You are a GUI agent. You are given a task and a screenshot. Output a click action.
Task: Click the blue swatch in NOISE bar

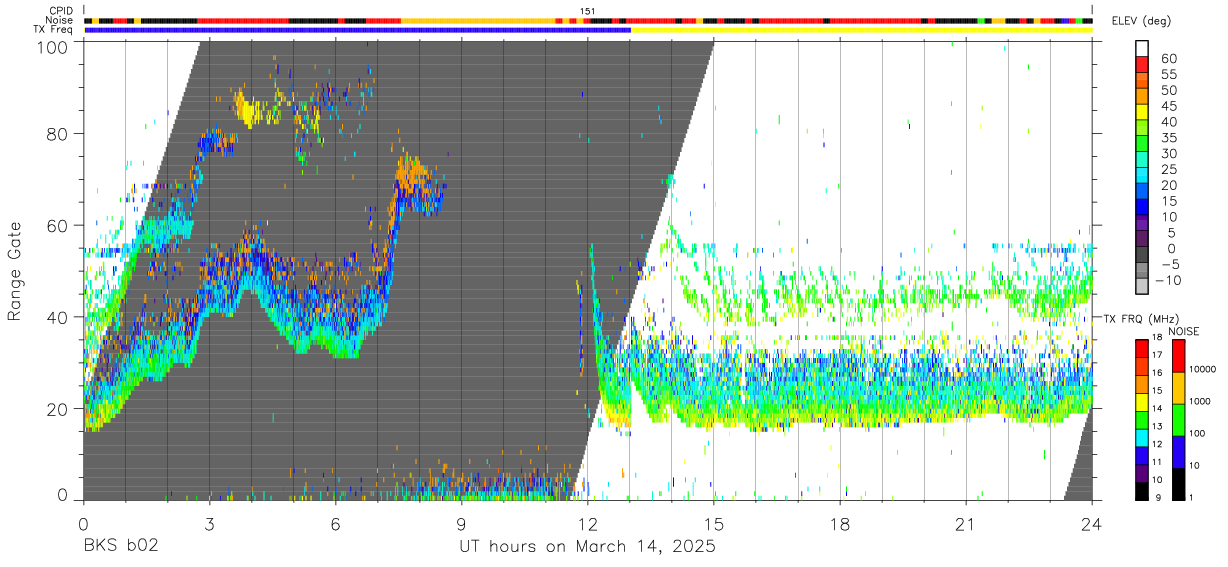tap(1180, 451)
